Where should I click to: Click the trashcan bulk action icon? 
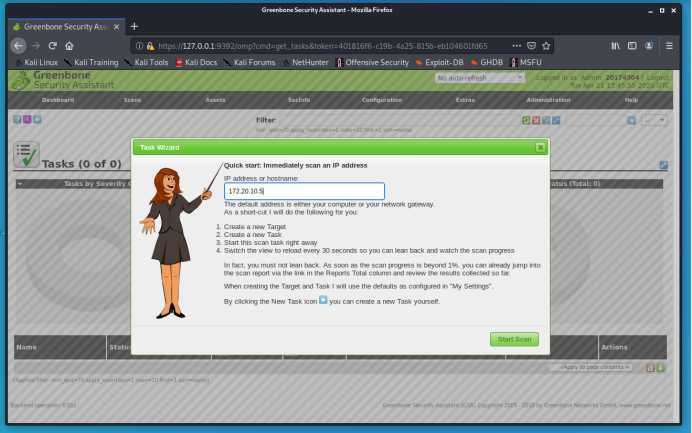(x=651, y=368)
